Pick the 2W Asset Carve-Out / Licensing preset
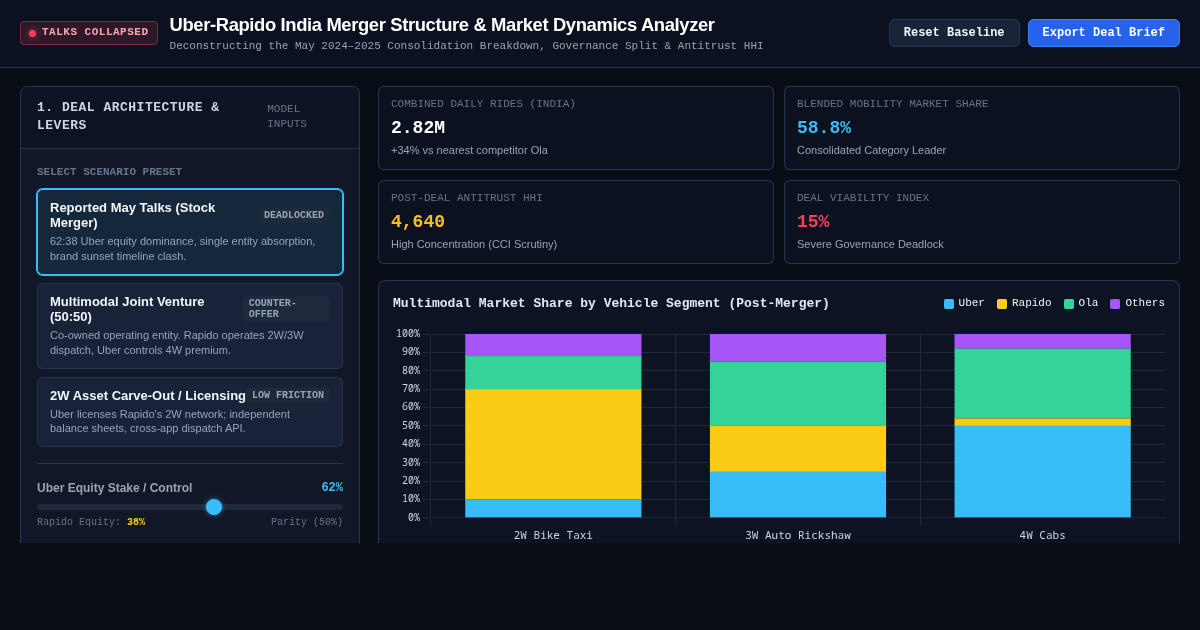 (x=190, y=412)
